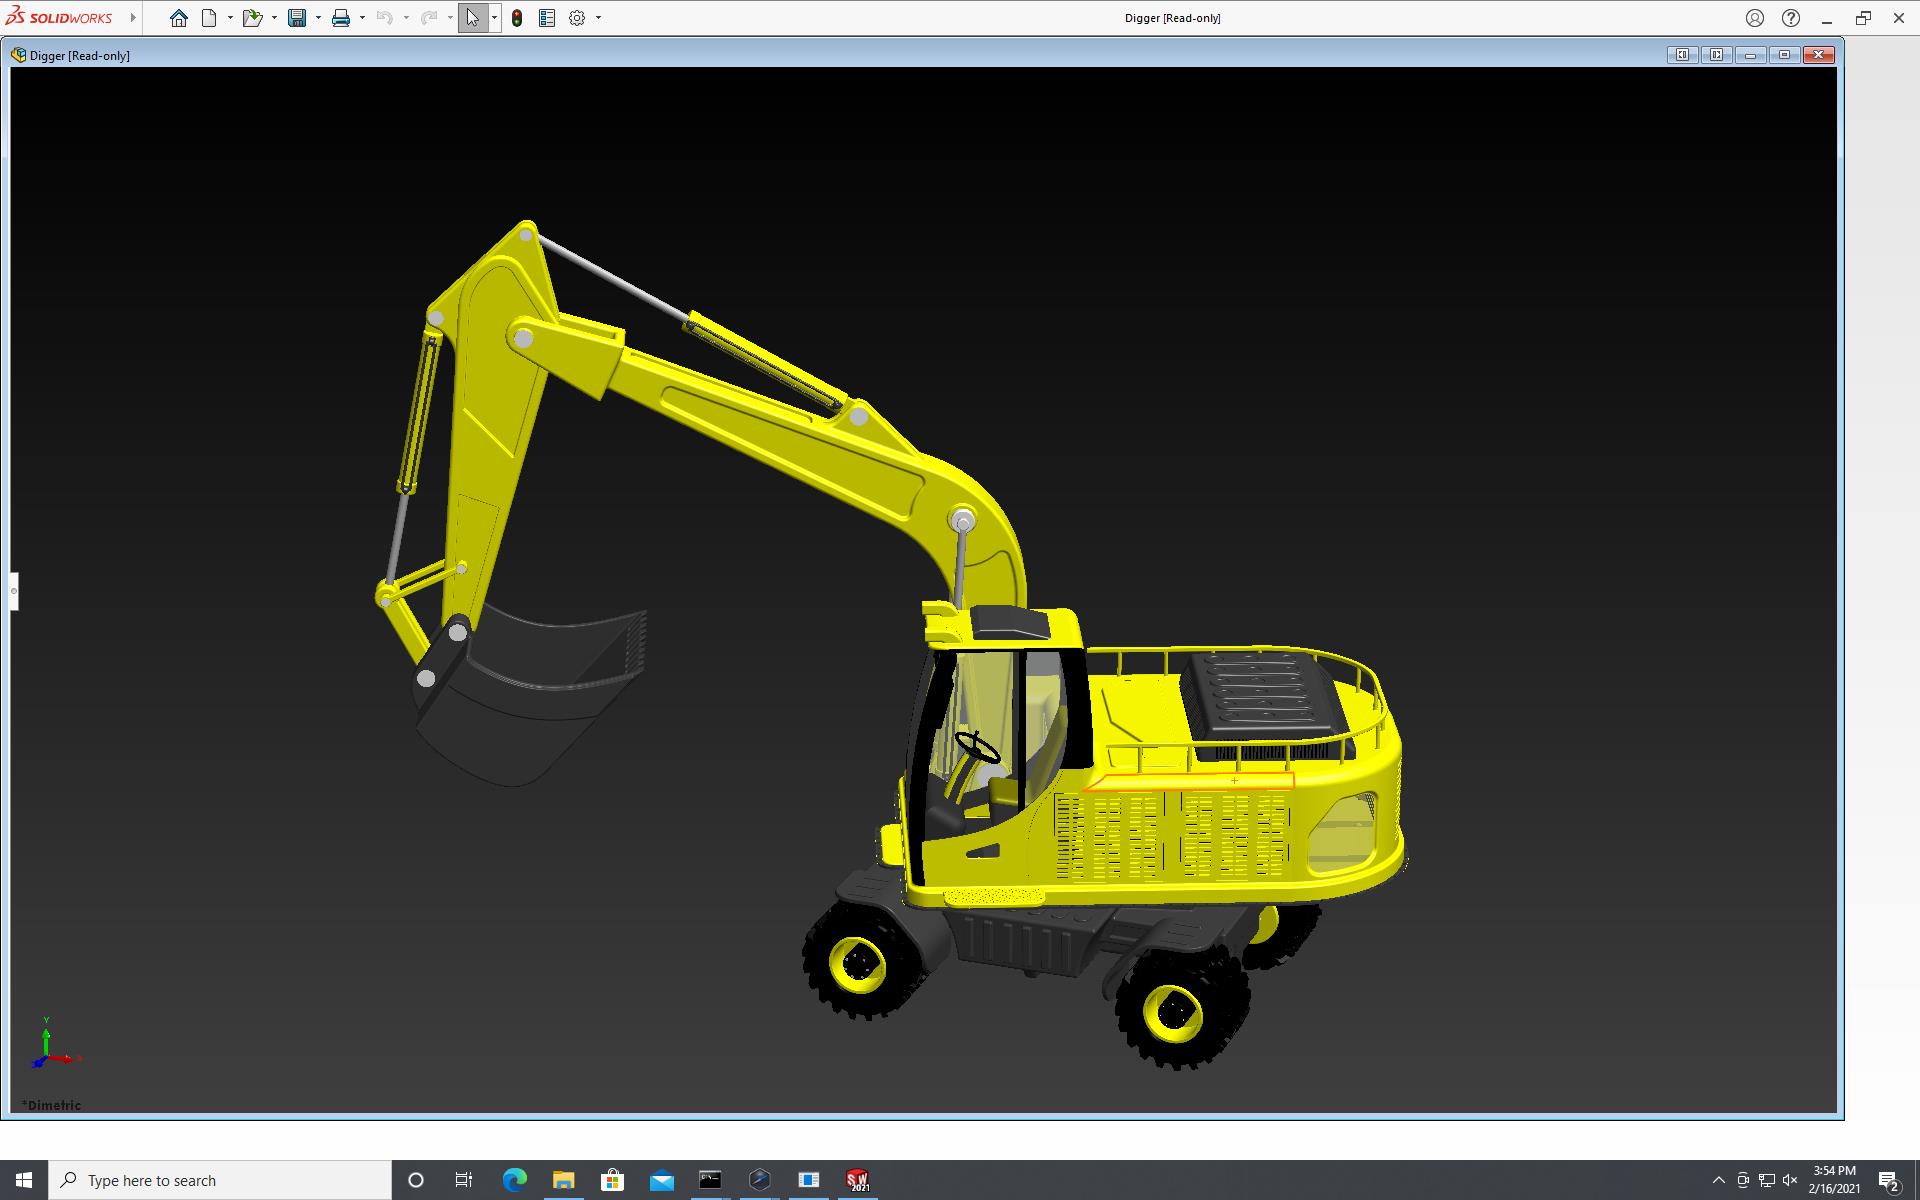Open the Options gear icon

click(x=577, y=18)
